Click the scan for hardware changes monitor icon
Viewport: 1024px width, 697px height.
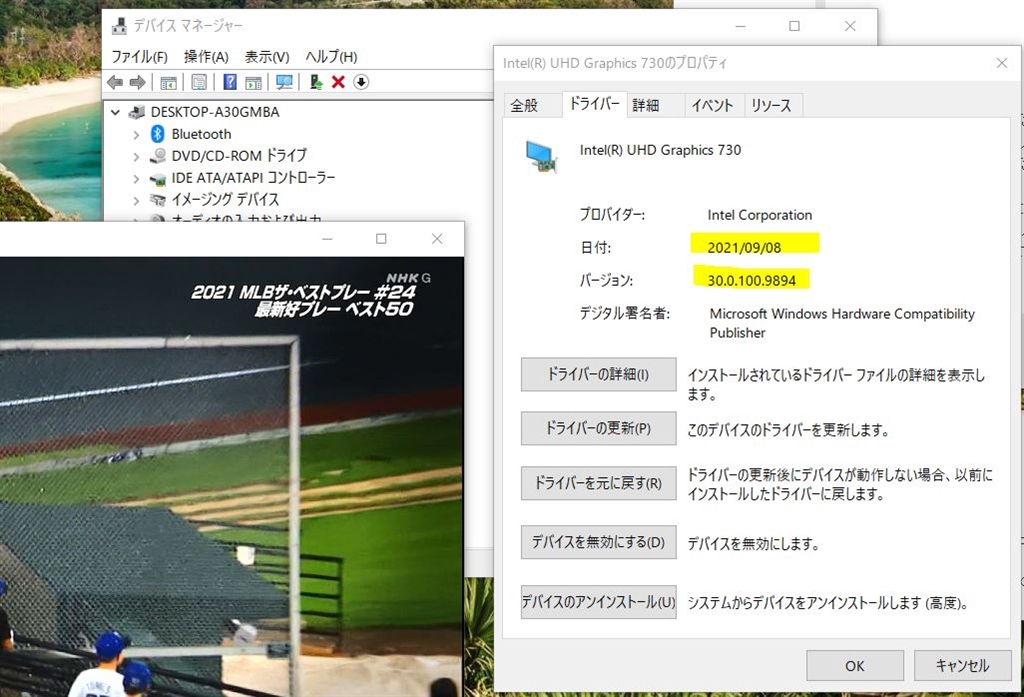pos(284,82)
